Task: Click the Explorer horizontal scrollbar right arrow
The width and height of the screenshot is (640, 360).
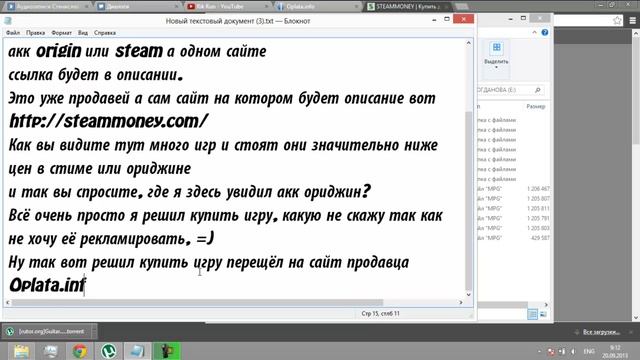Action: pos(546,304)
